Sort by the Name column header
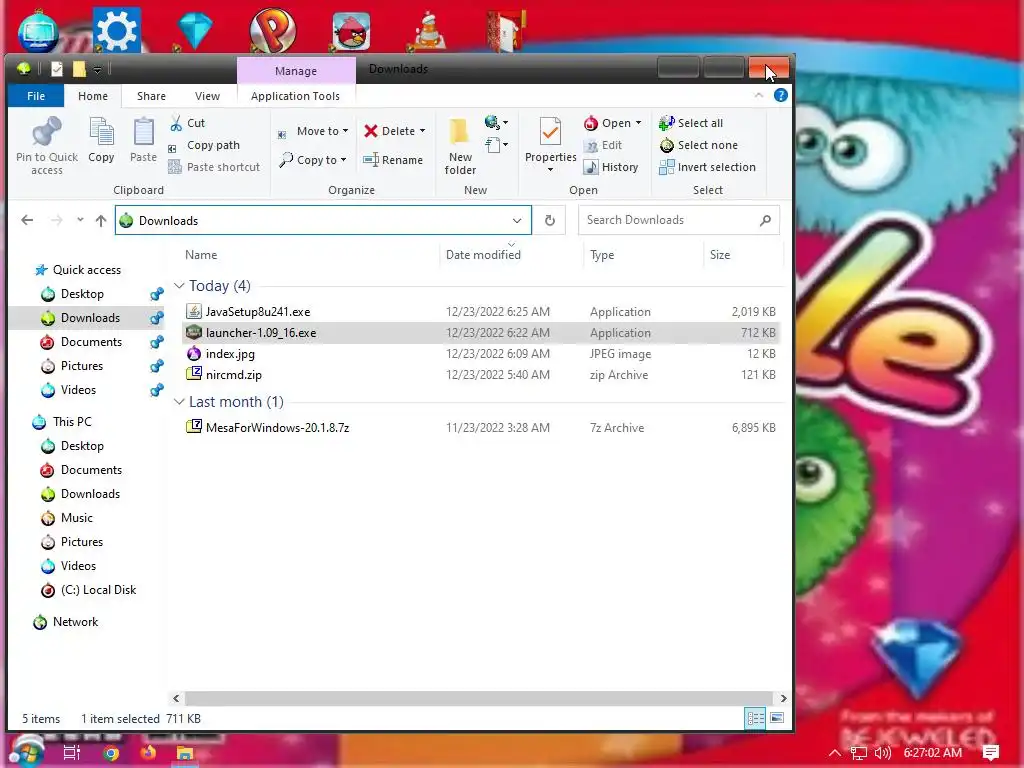This screenshot has width=1024, height=768. (201, 255)
